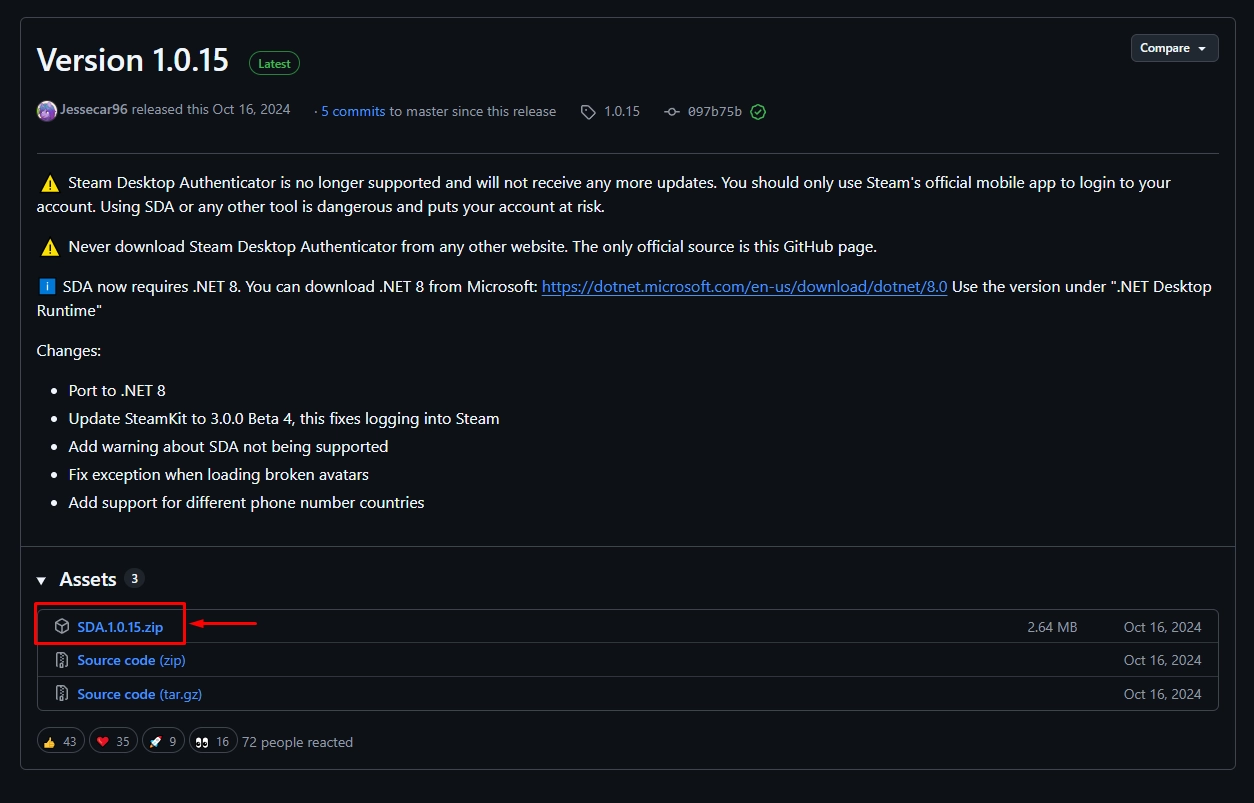This screenshot has width=1254, height=803.
Task: Click the package icon for SDA.1.0.15.zip
Action: coord(62,627)
